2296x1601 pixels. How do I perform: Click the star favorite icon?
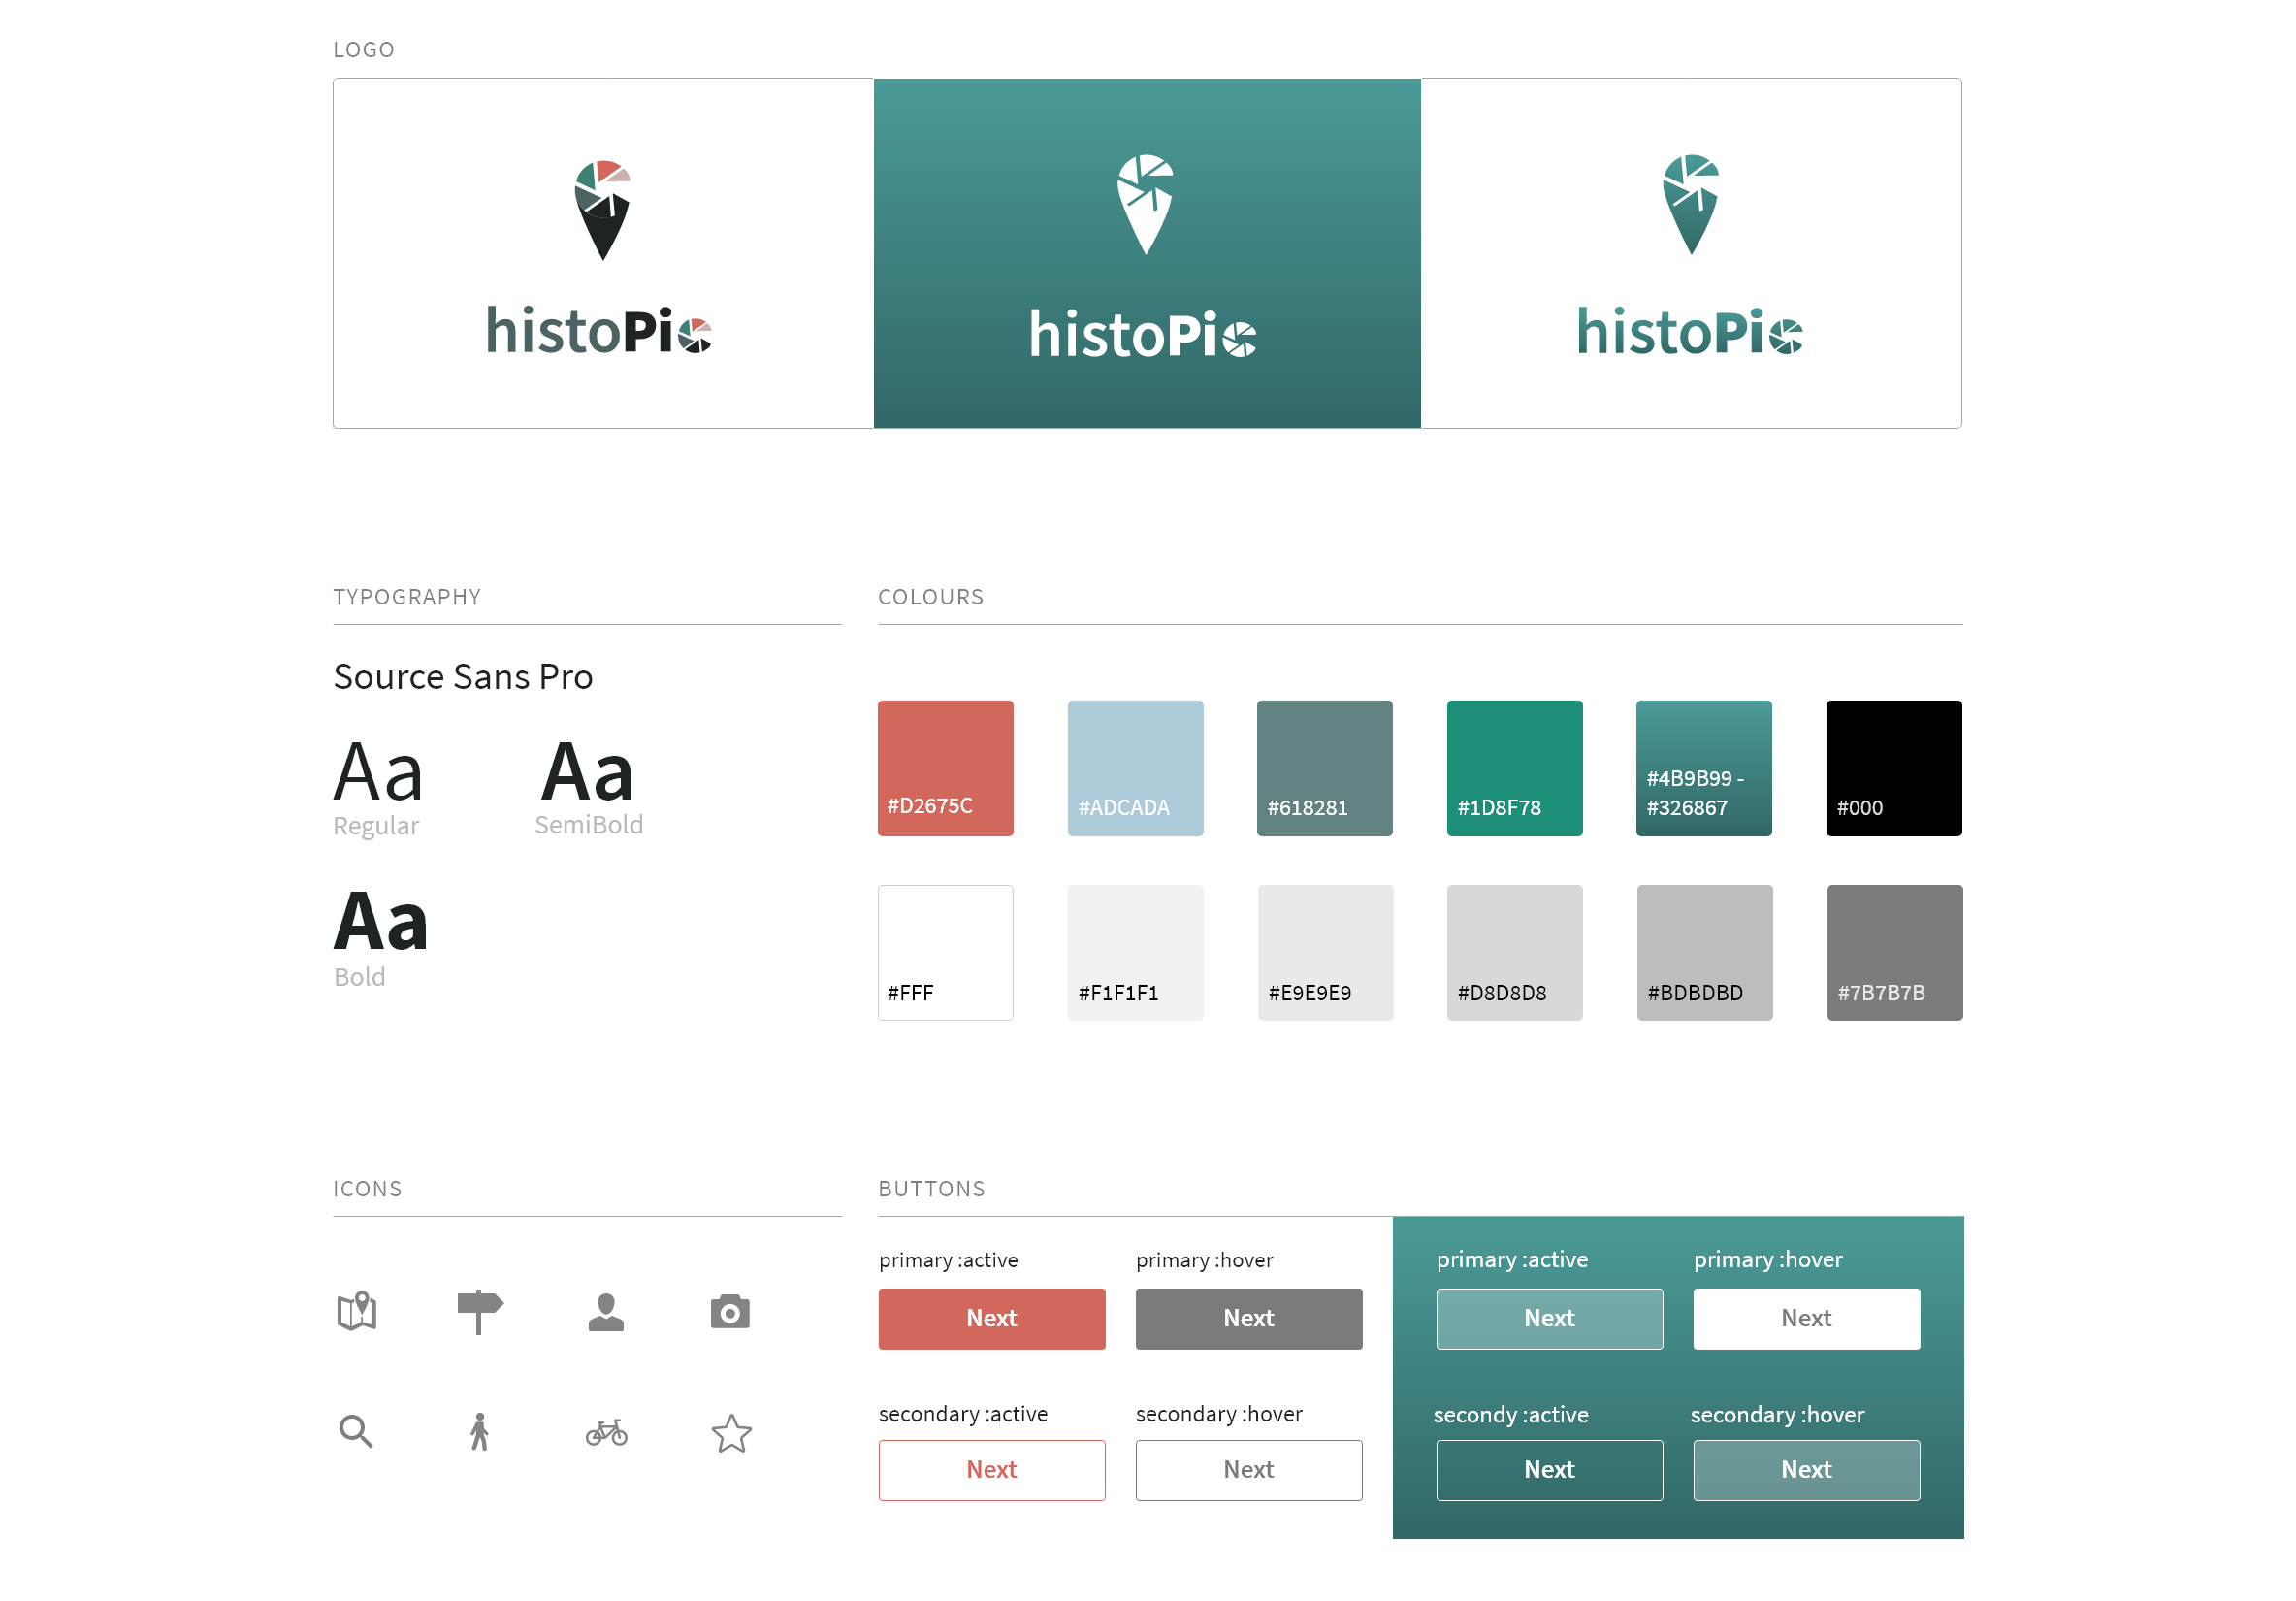point(731,1433)
